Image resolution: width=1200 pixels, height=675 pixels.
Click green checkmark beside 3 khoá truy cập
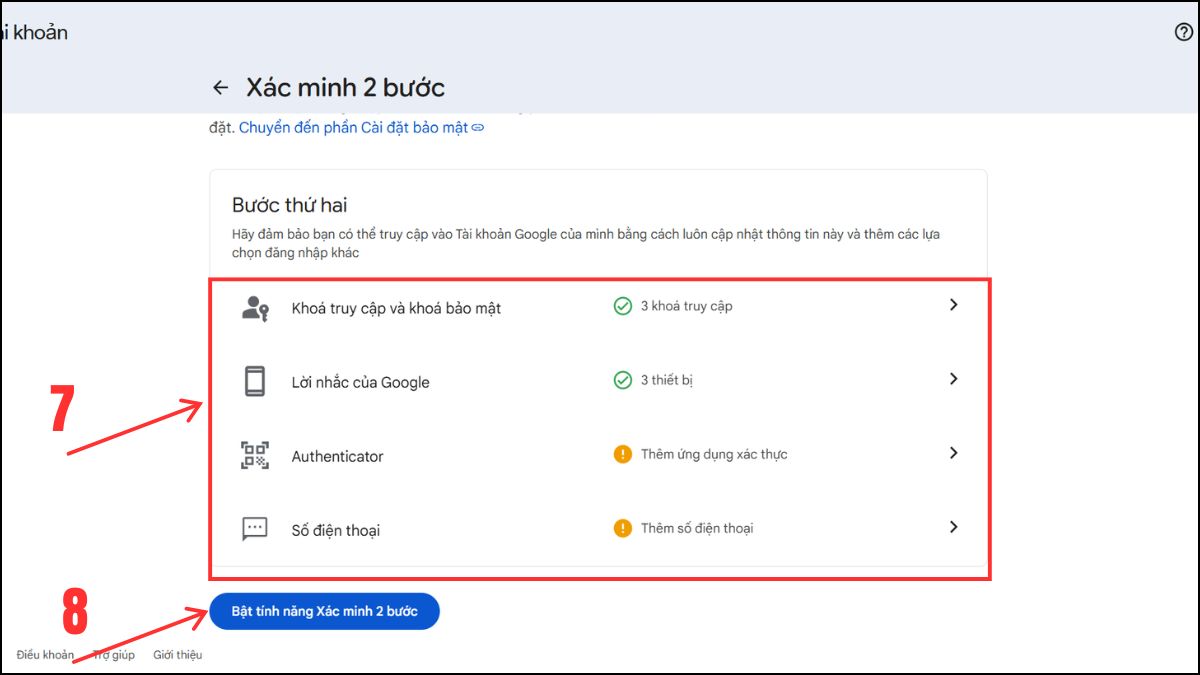[622, 306]
